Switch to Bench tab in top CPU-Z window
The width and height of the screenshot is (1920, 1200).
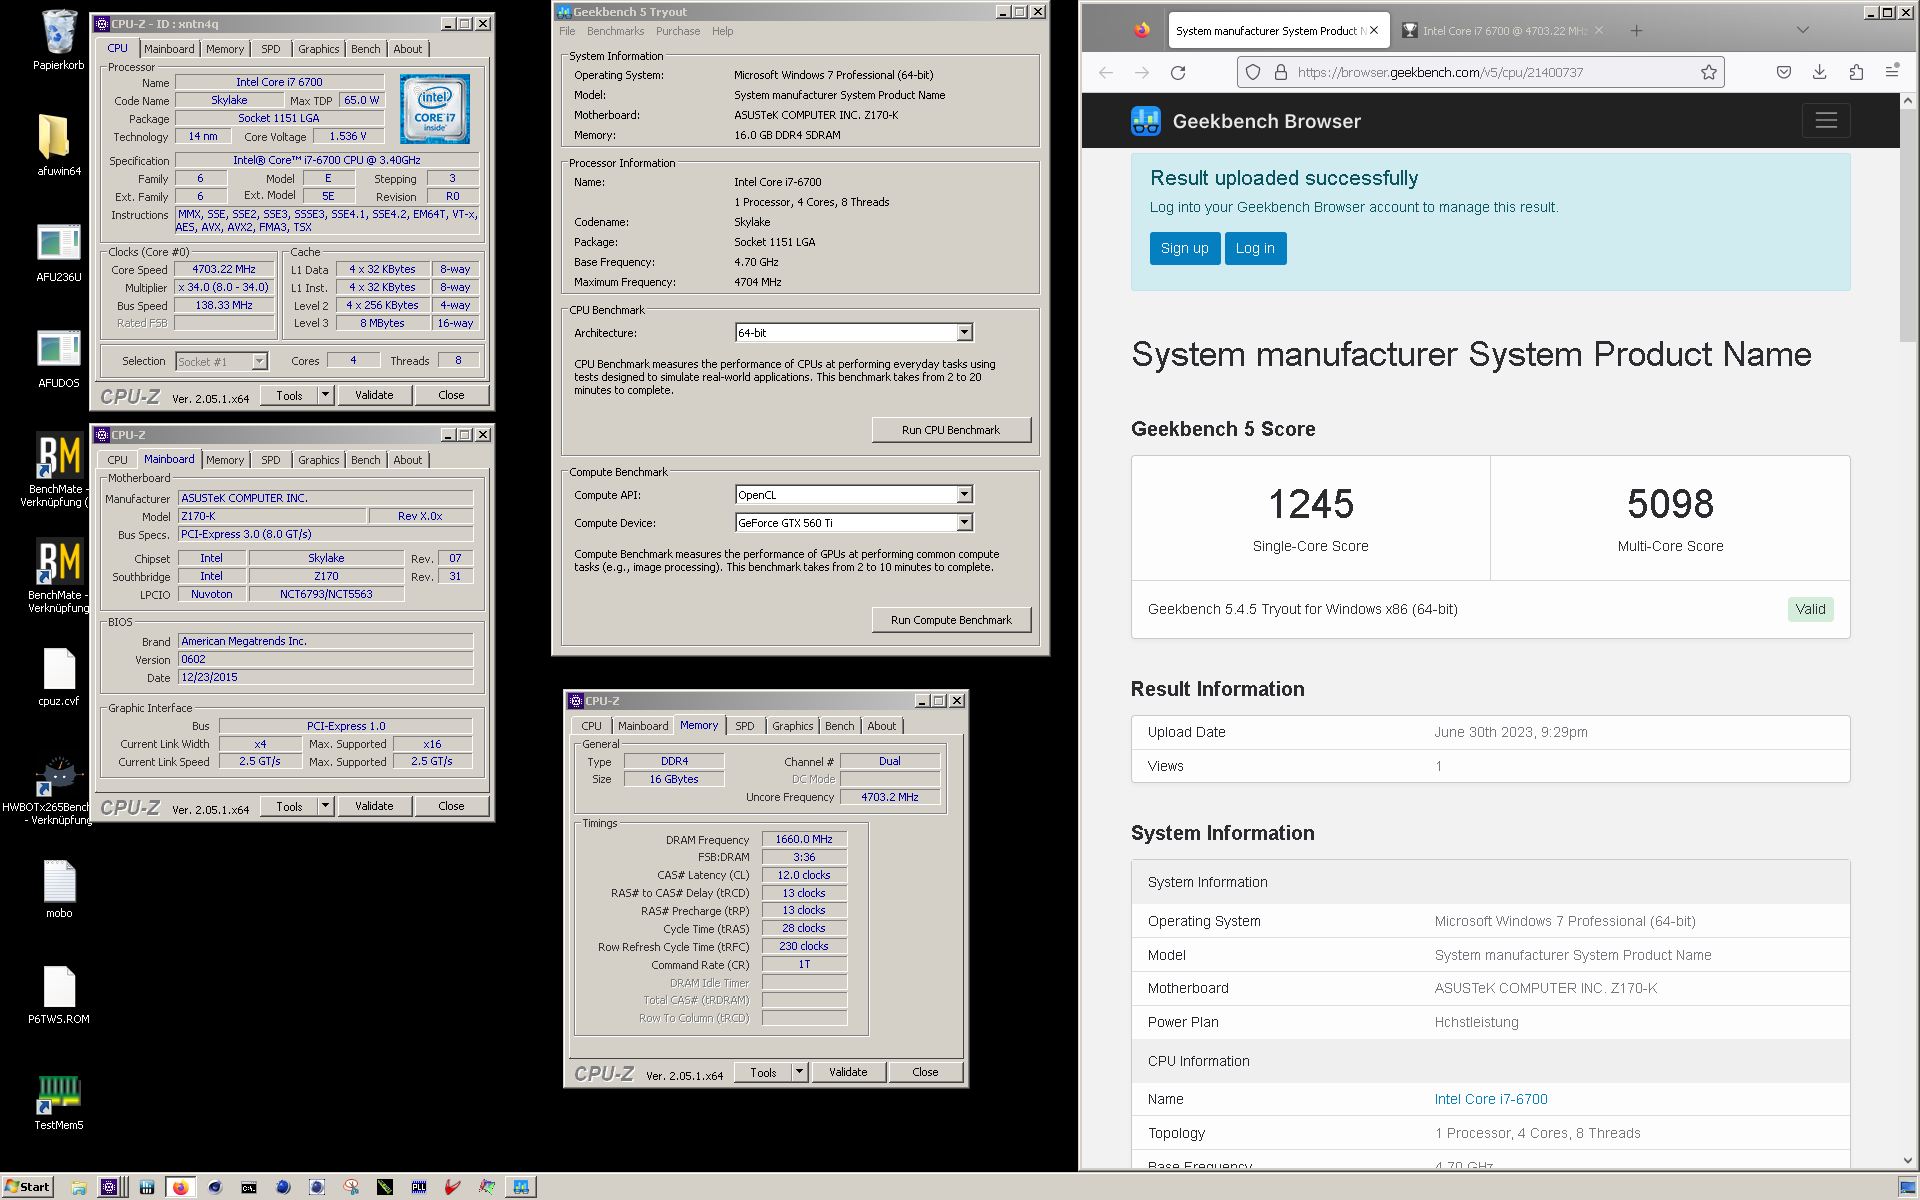pos(365,49)
